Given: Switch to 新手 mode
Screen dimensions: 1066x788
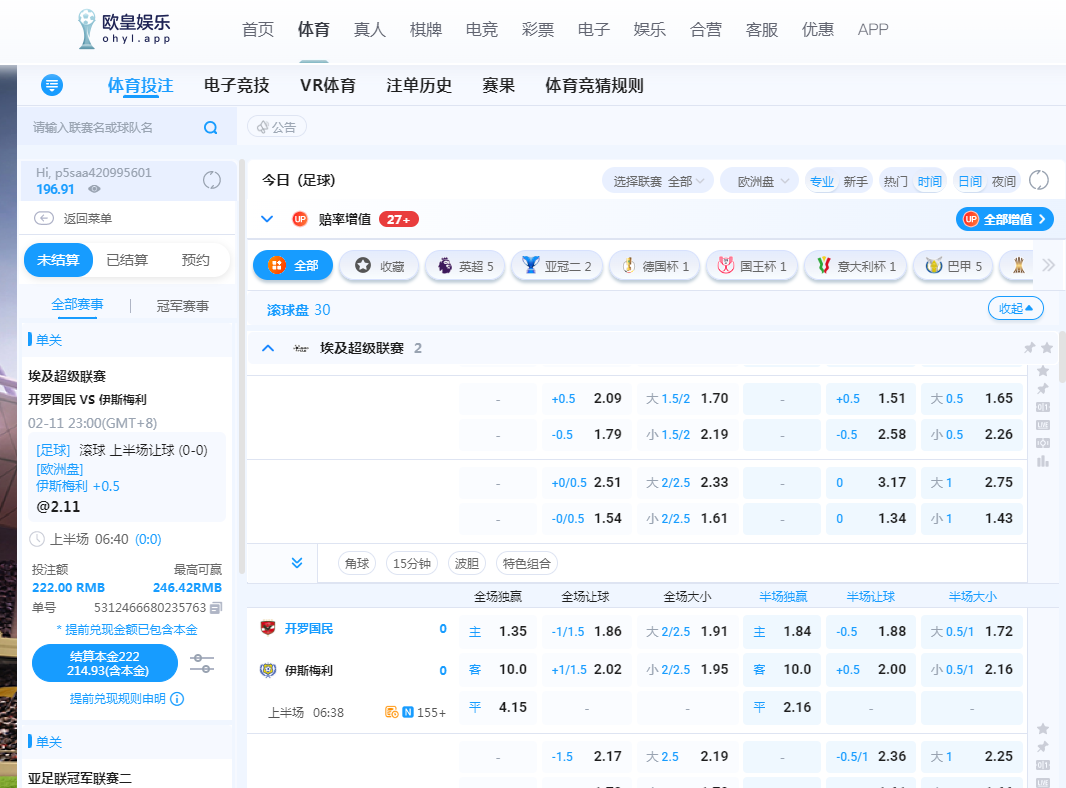Looking at the screenshot, I should coord(856,181).
